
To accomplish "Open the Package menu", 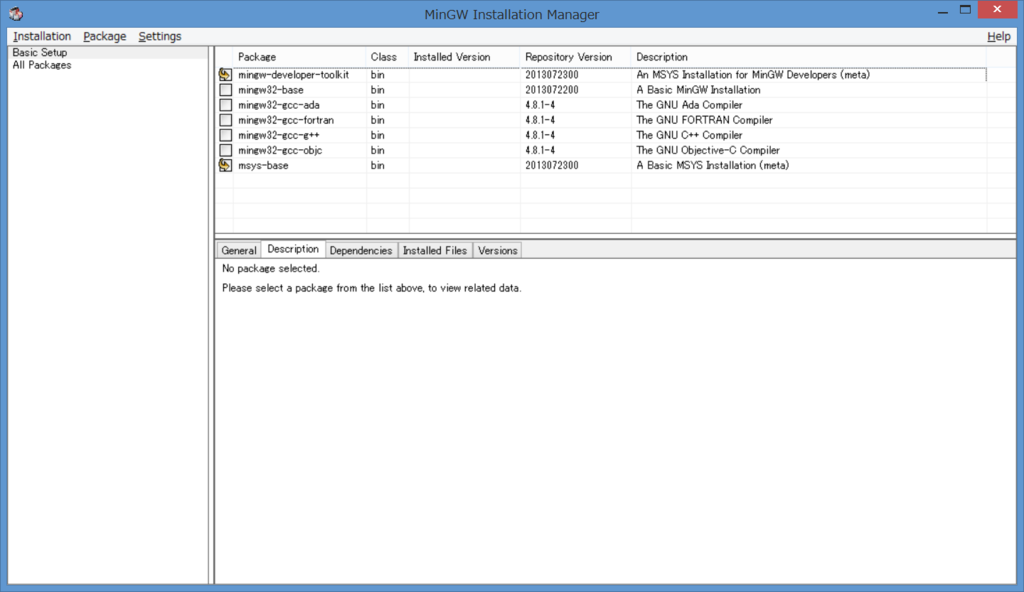I will tap(104, 36).
